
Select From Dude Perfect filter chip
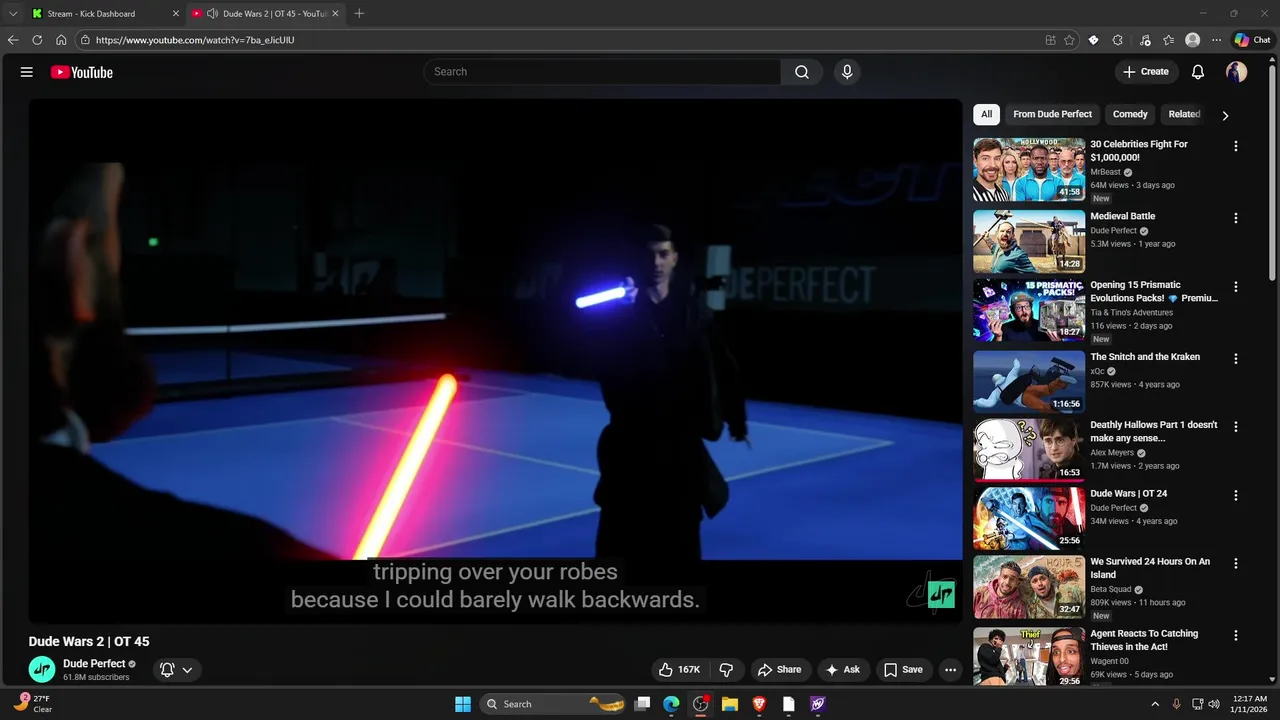[x=1052, y=114]
